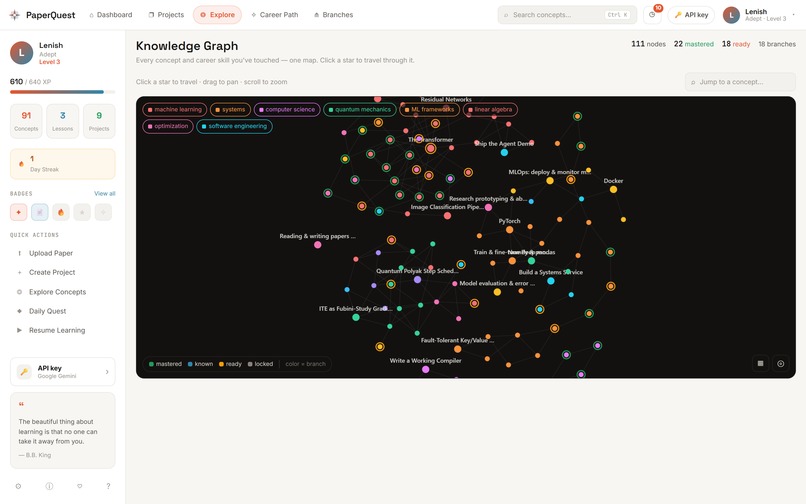Focus the Jump to a concept field

(x=740, y=82)
